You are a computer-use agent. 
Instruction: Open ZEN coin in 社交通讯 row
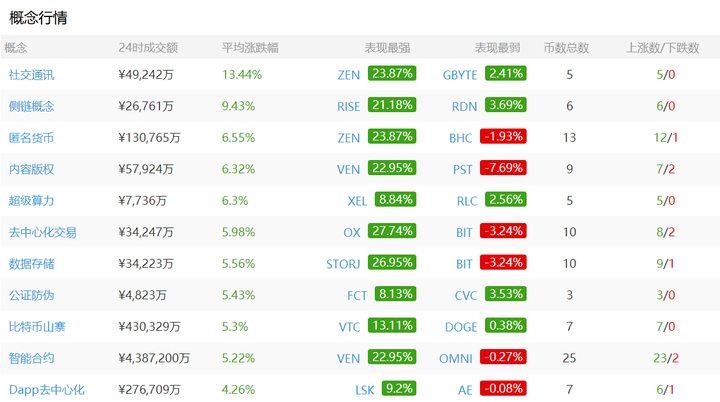(x=349, y=75)
